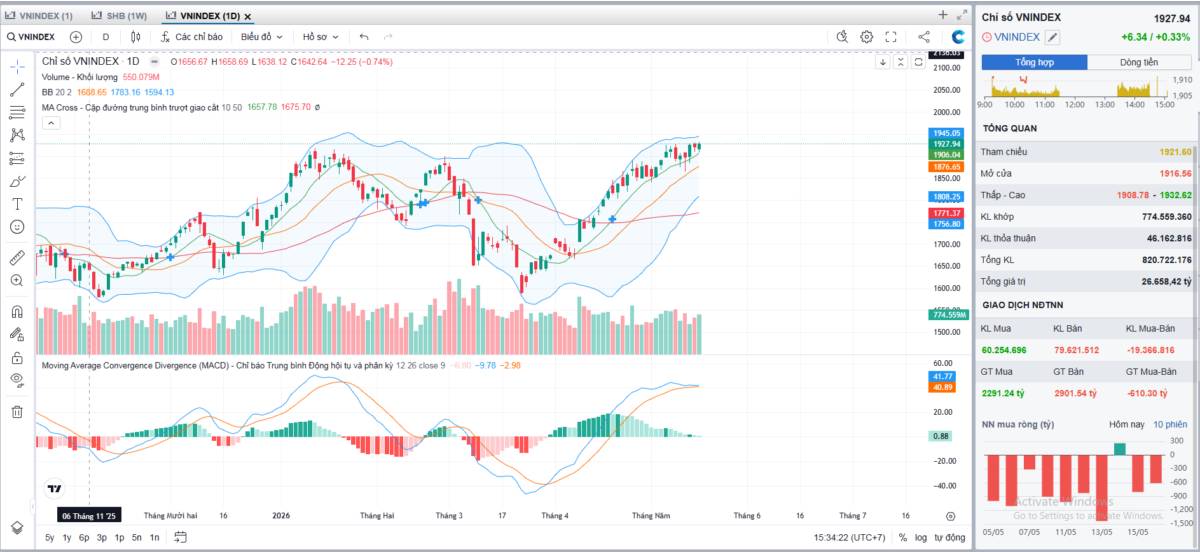Viewport: 1200px width, 552px height.
Task: Close the VNINDEX (1D) tab
Action: point(248,17)
